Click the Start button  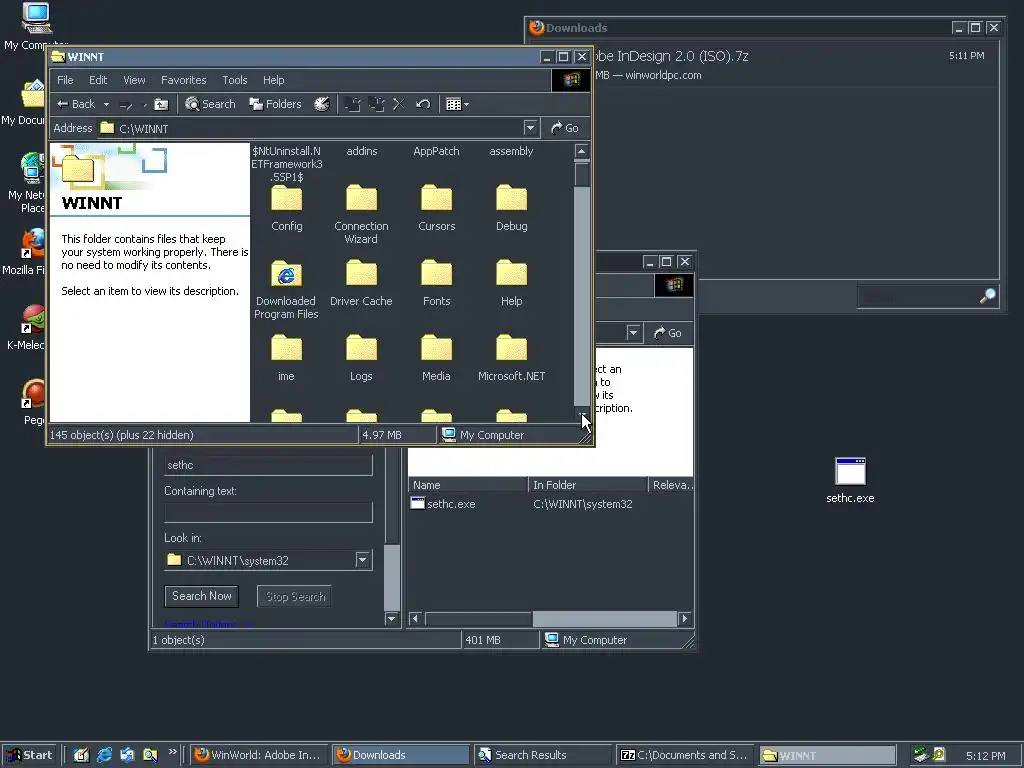(29, 755)
